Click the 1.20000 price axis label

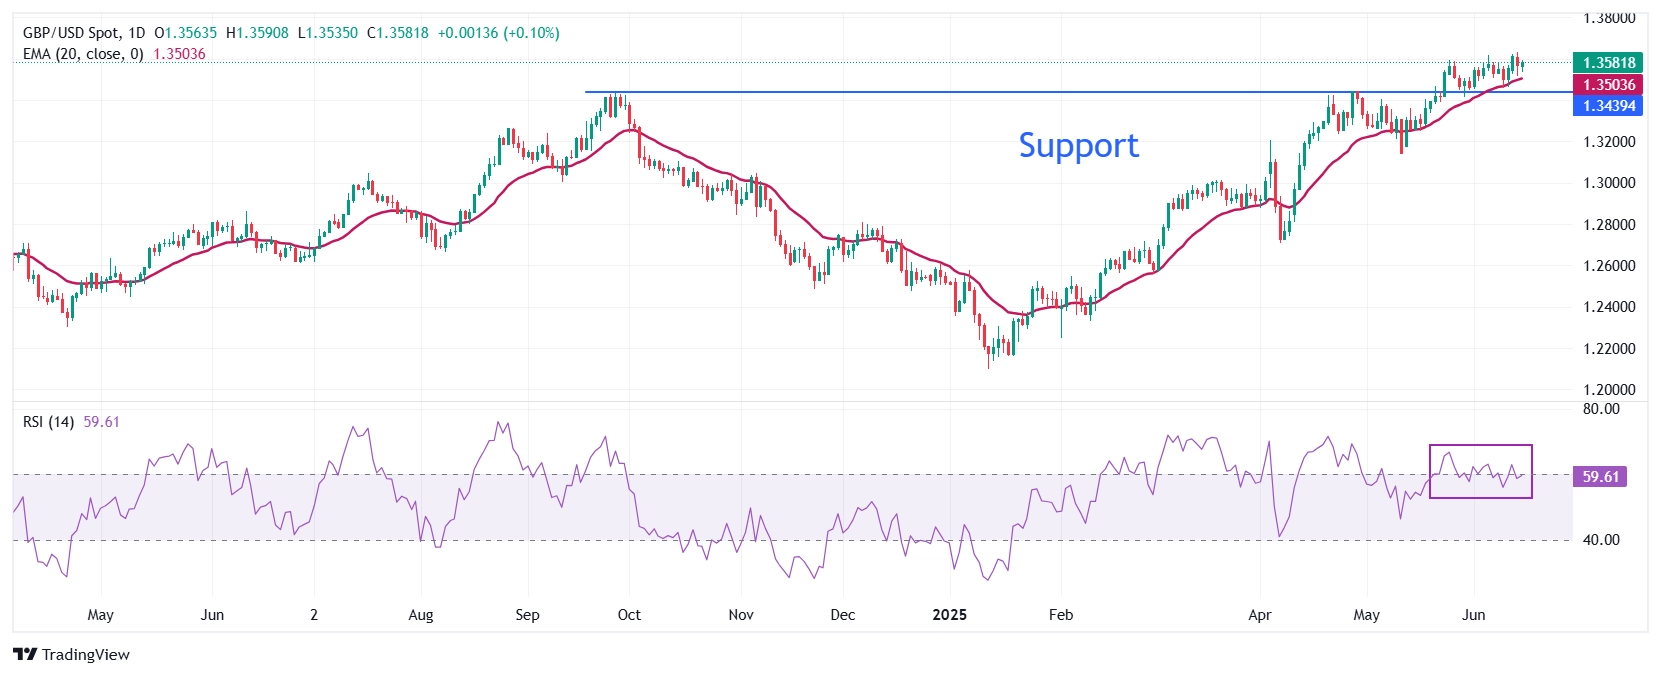pos(1610,390)
